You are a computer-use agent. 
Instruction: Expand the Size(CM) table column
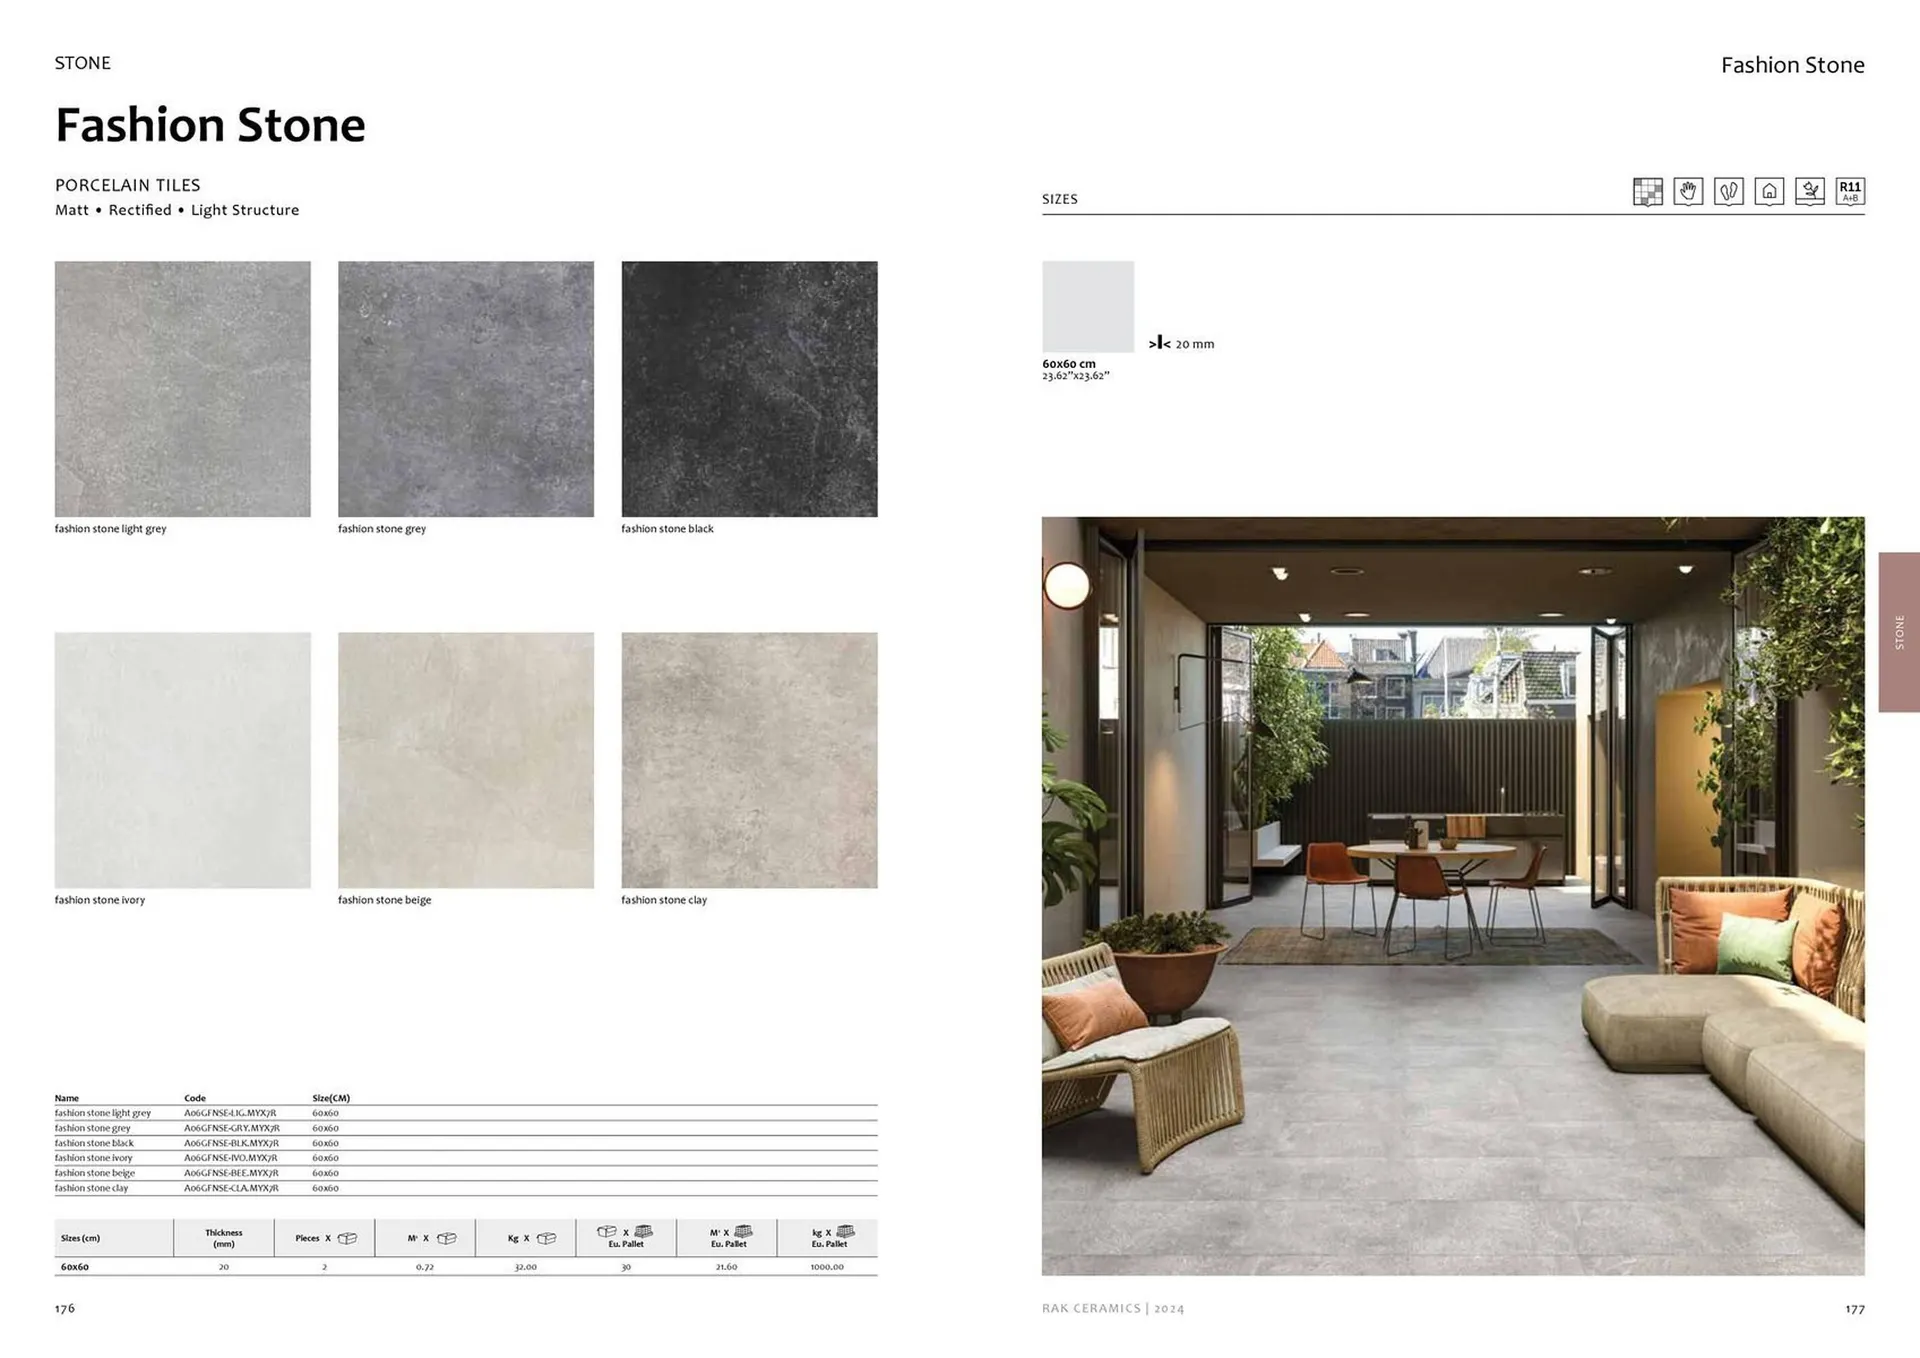333,1097
